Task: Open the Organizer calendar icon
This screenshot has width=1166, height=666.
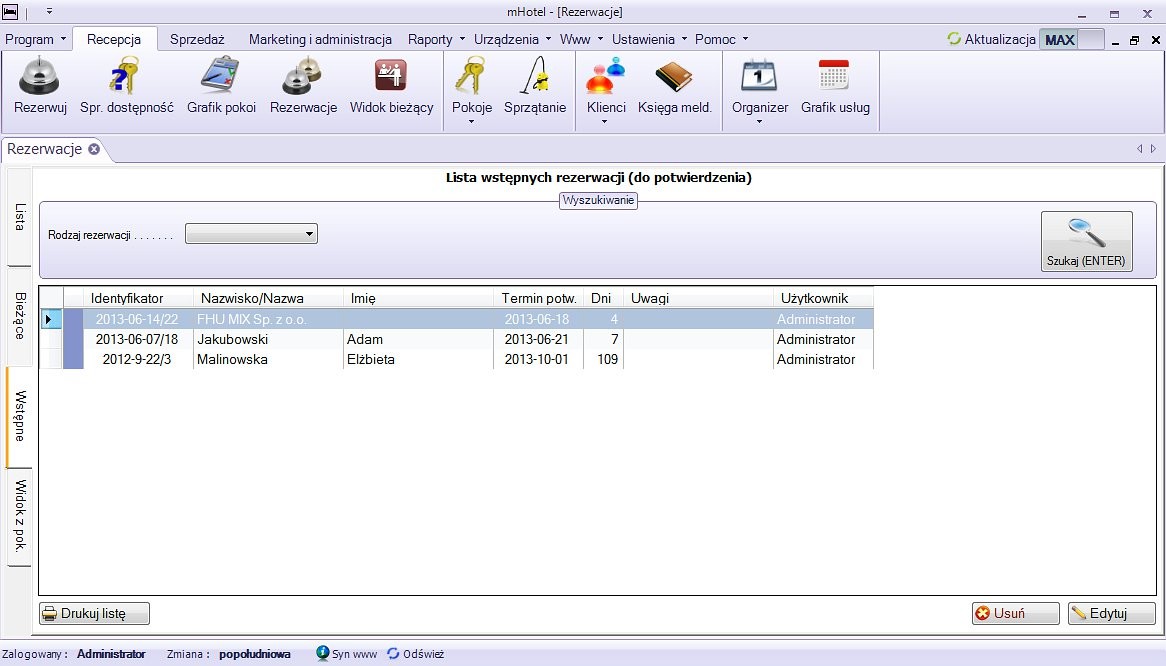Action: click(759, 76)
